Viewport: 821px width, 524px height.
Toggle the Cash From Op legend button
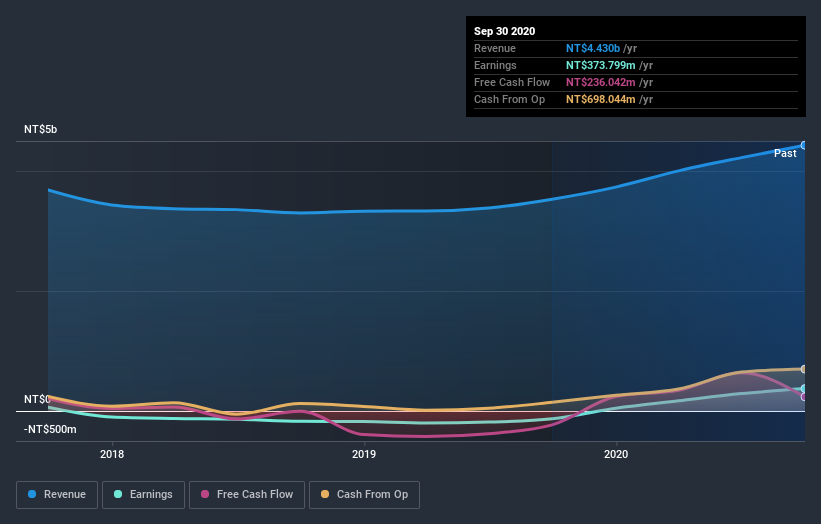(364, 495)
